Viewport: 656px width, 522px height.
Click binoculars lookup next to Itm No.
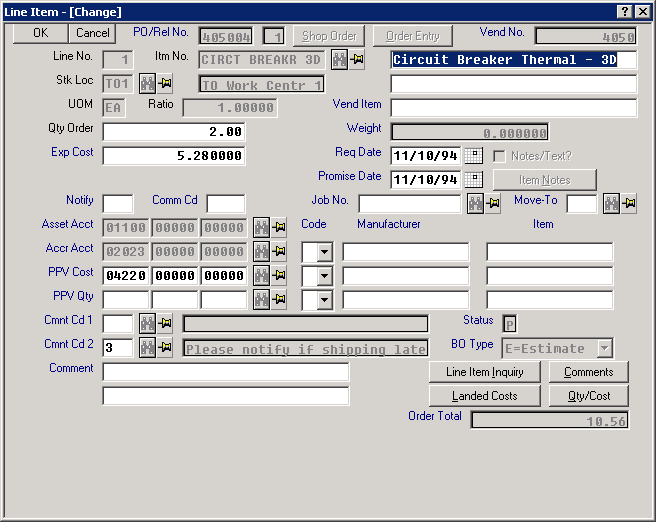[x=339, y=59]
